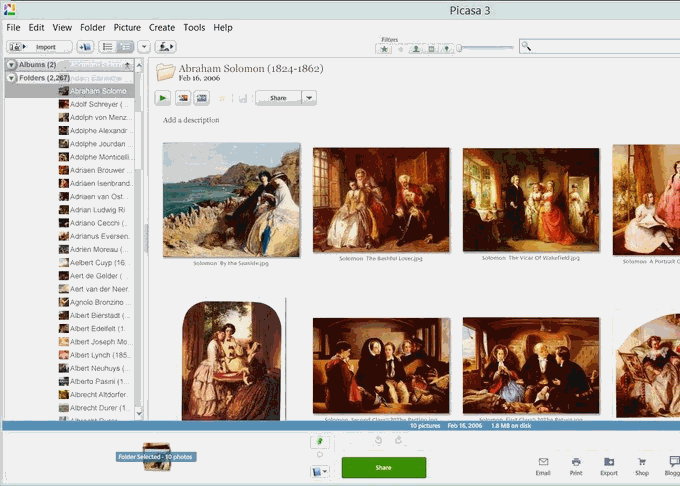This screenshot has width=680, height=486.
Task: Switch to tree folder view
Action: [x=125, y=47]
